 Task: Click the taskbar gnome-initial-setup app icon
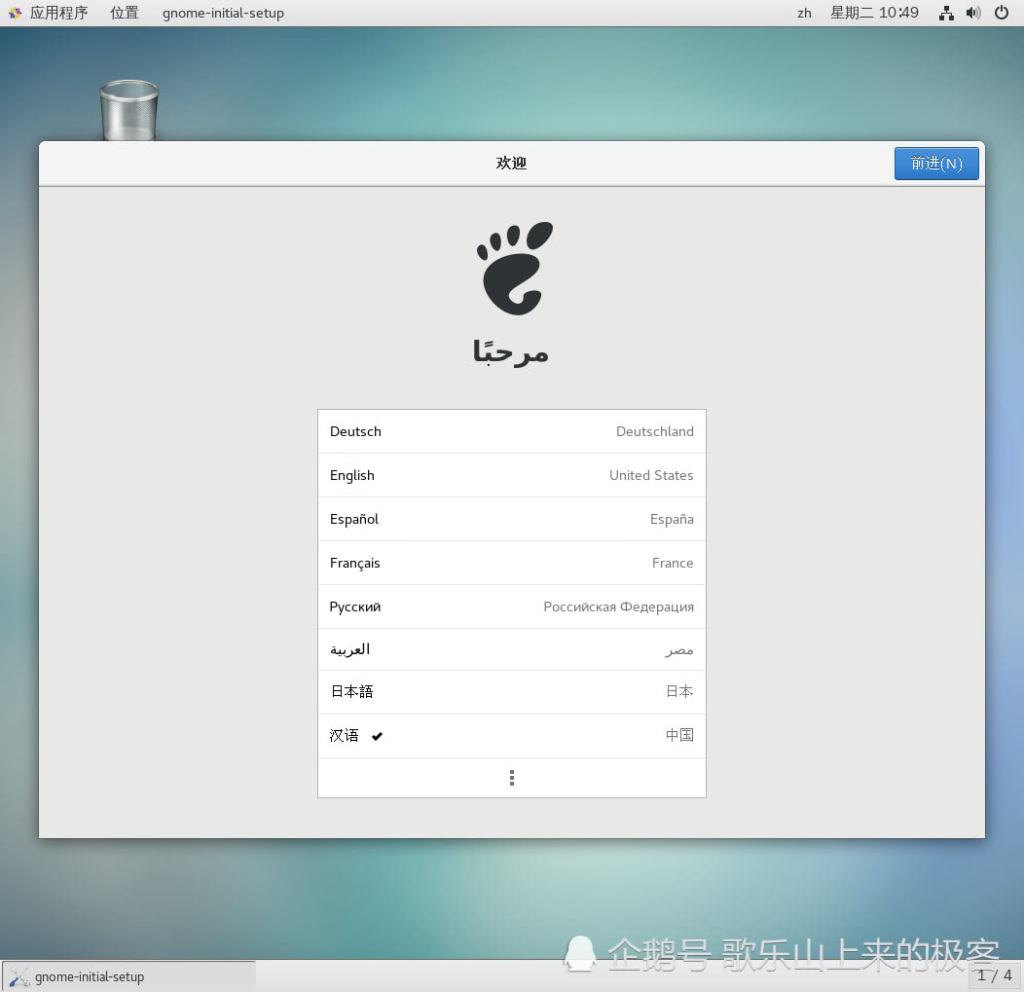(x=19, y=977)
